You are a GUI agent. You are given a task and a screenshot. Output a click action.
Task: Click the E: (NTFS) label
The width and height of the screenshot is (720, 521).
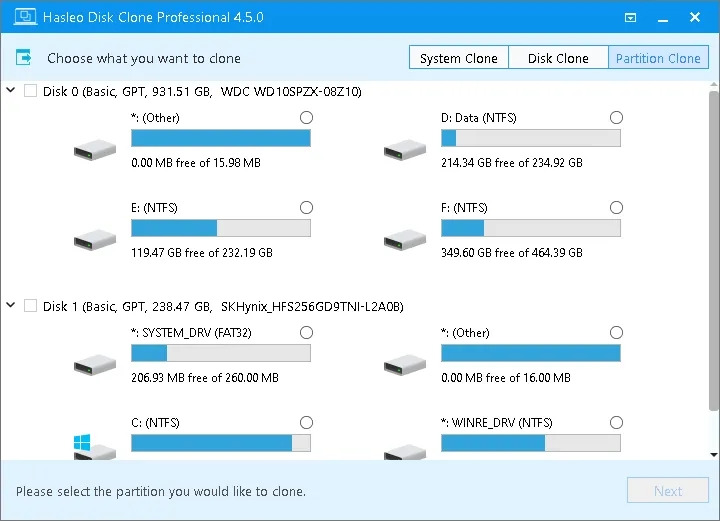[x=154, y=208]
